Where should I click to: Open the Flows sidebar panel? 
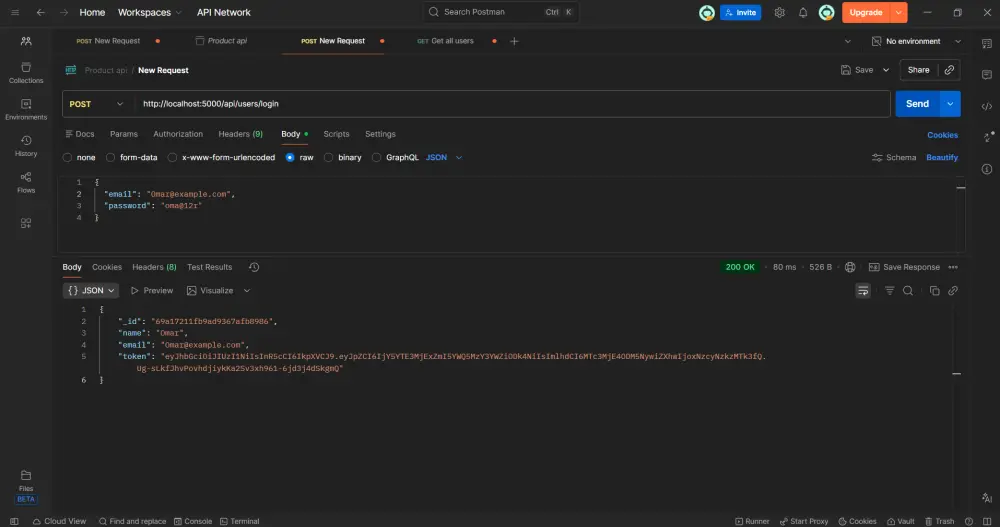(x=26, y=182)
